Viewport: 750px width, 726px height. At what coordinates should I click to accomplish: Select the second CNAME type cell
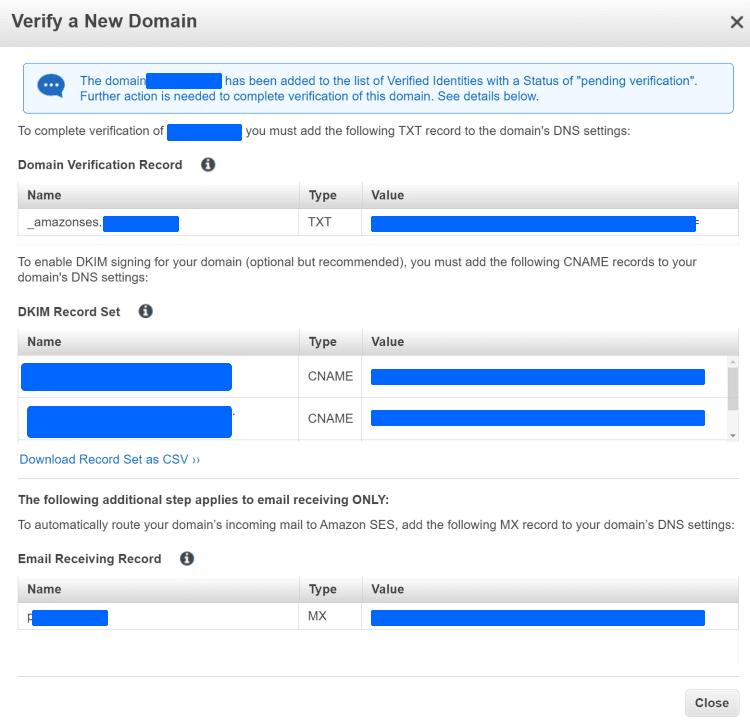coord(330,418)
